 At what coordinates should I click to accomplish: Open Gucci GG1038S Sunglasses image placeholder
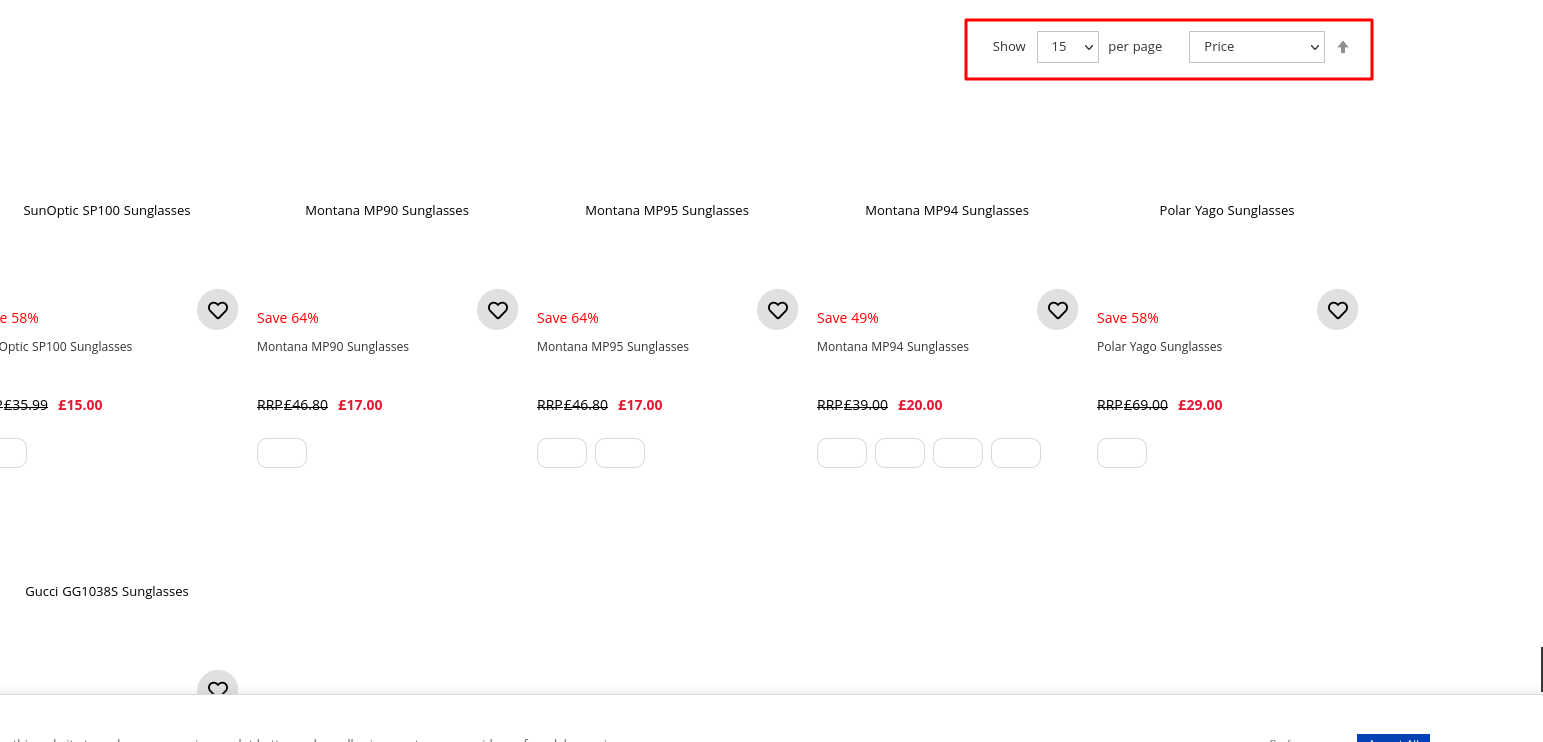pyautogui.click(x=107, y=592)
